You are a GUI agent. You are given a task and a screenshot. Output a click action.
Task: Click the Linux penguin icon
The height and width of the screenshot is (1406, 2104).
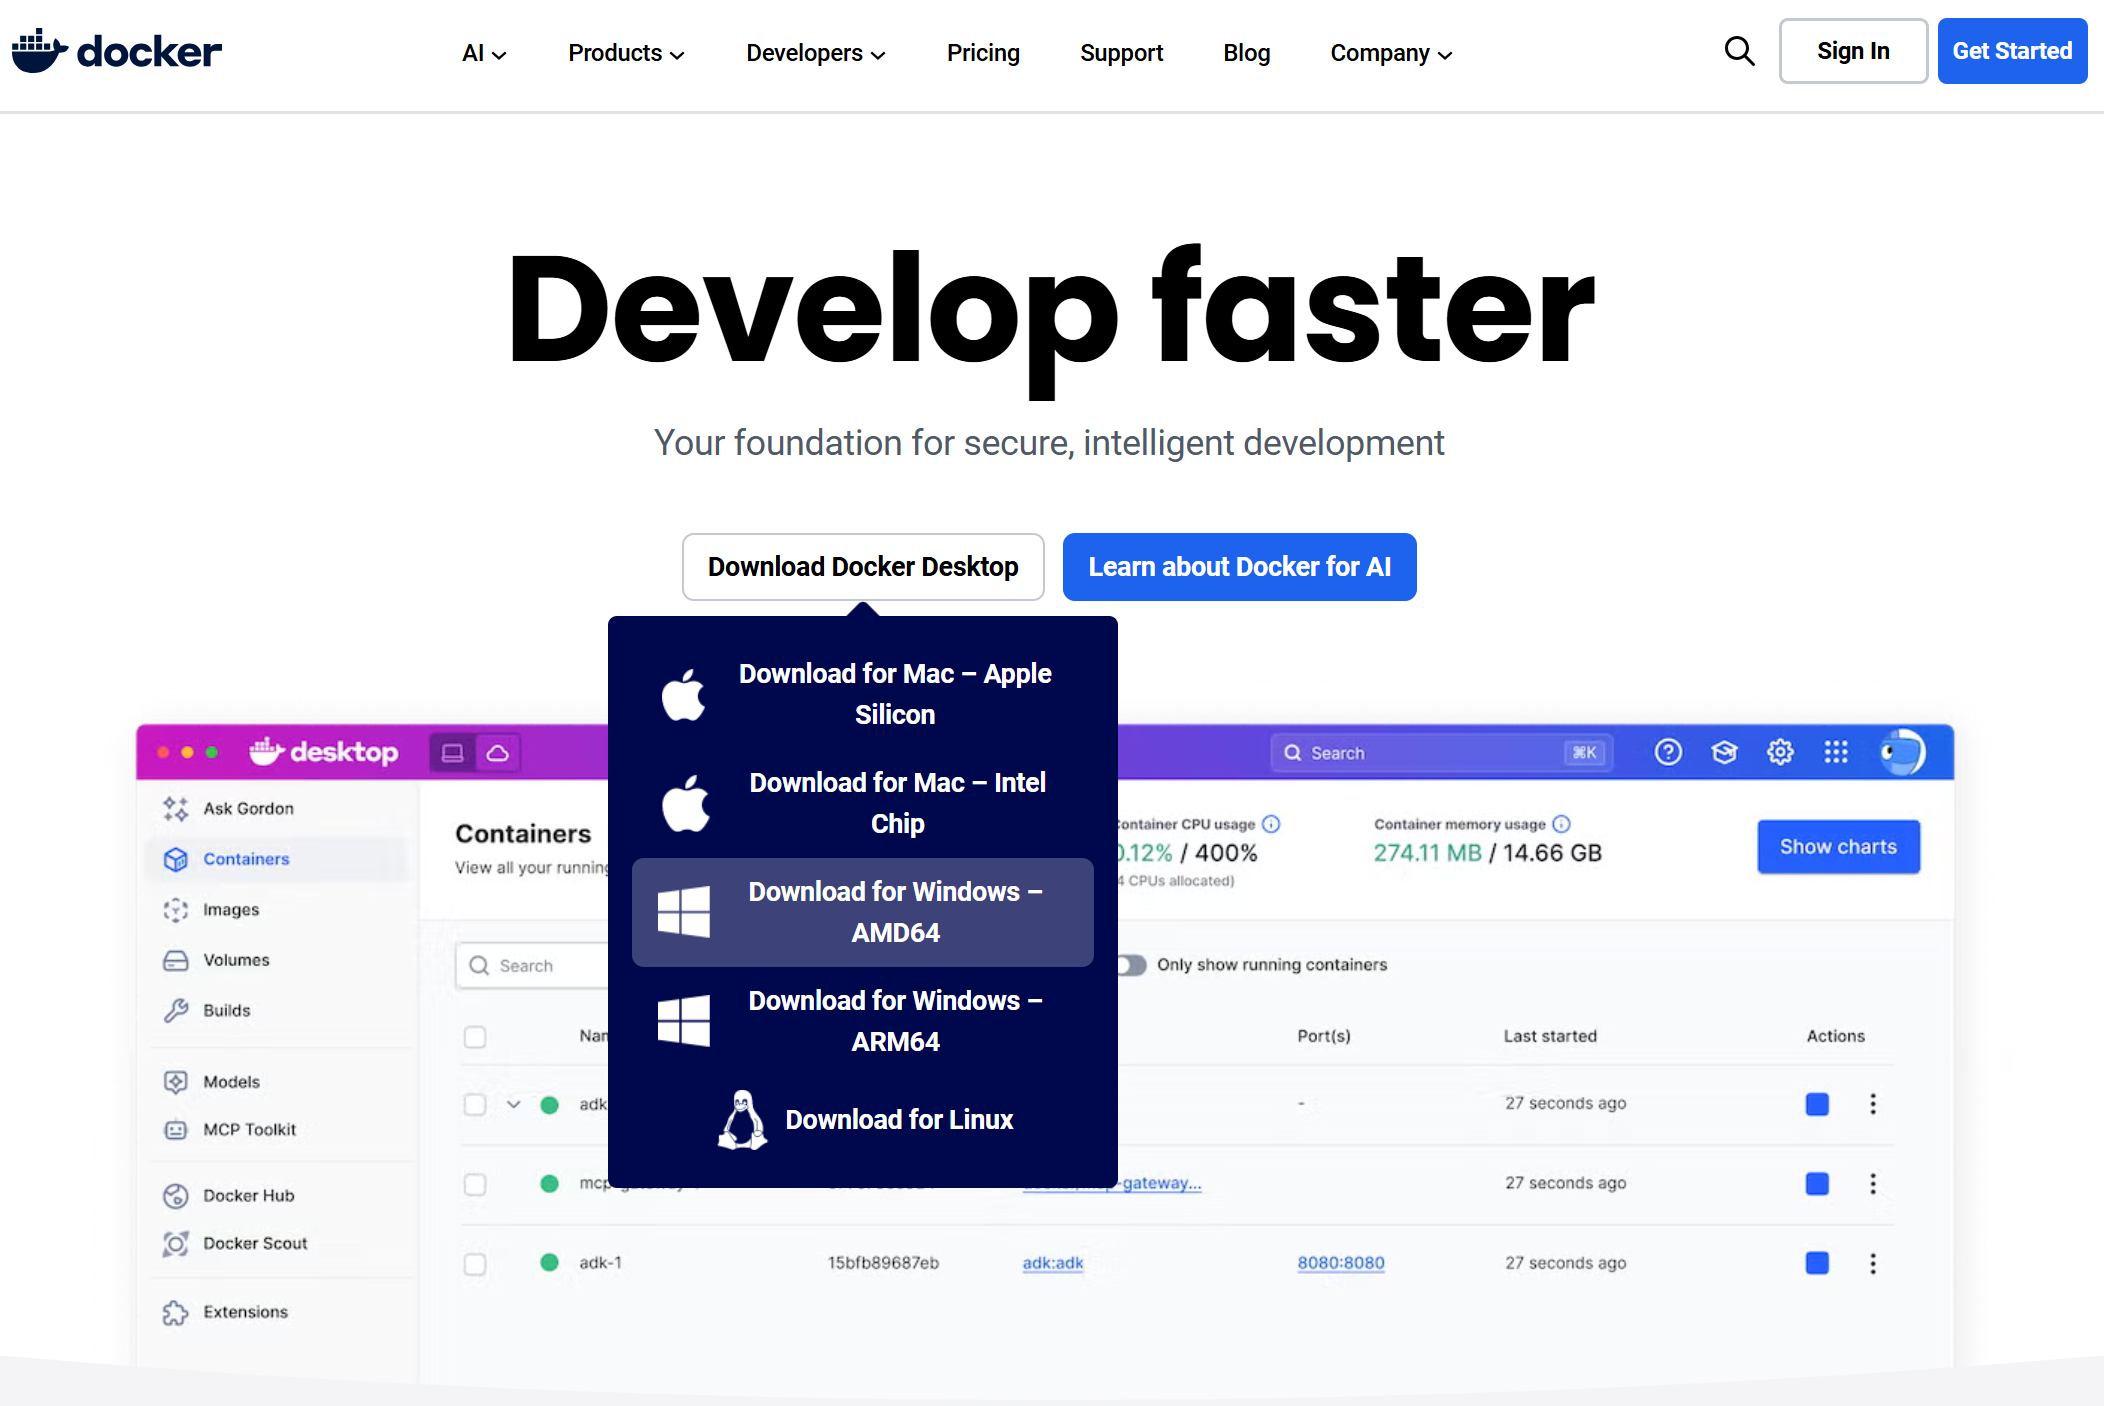pyautogui.click(x=742, y=1119)
